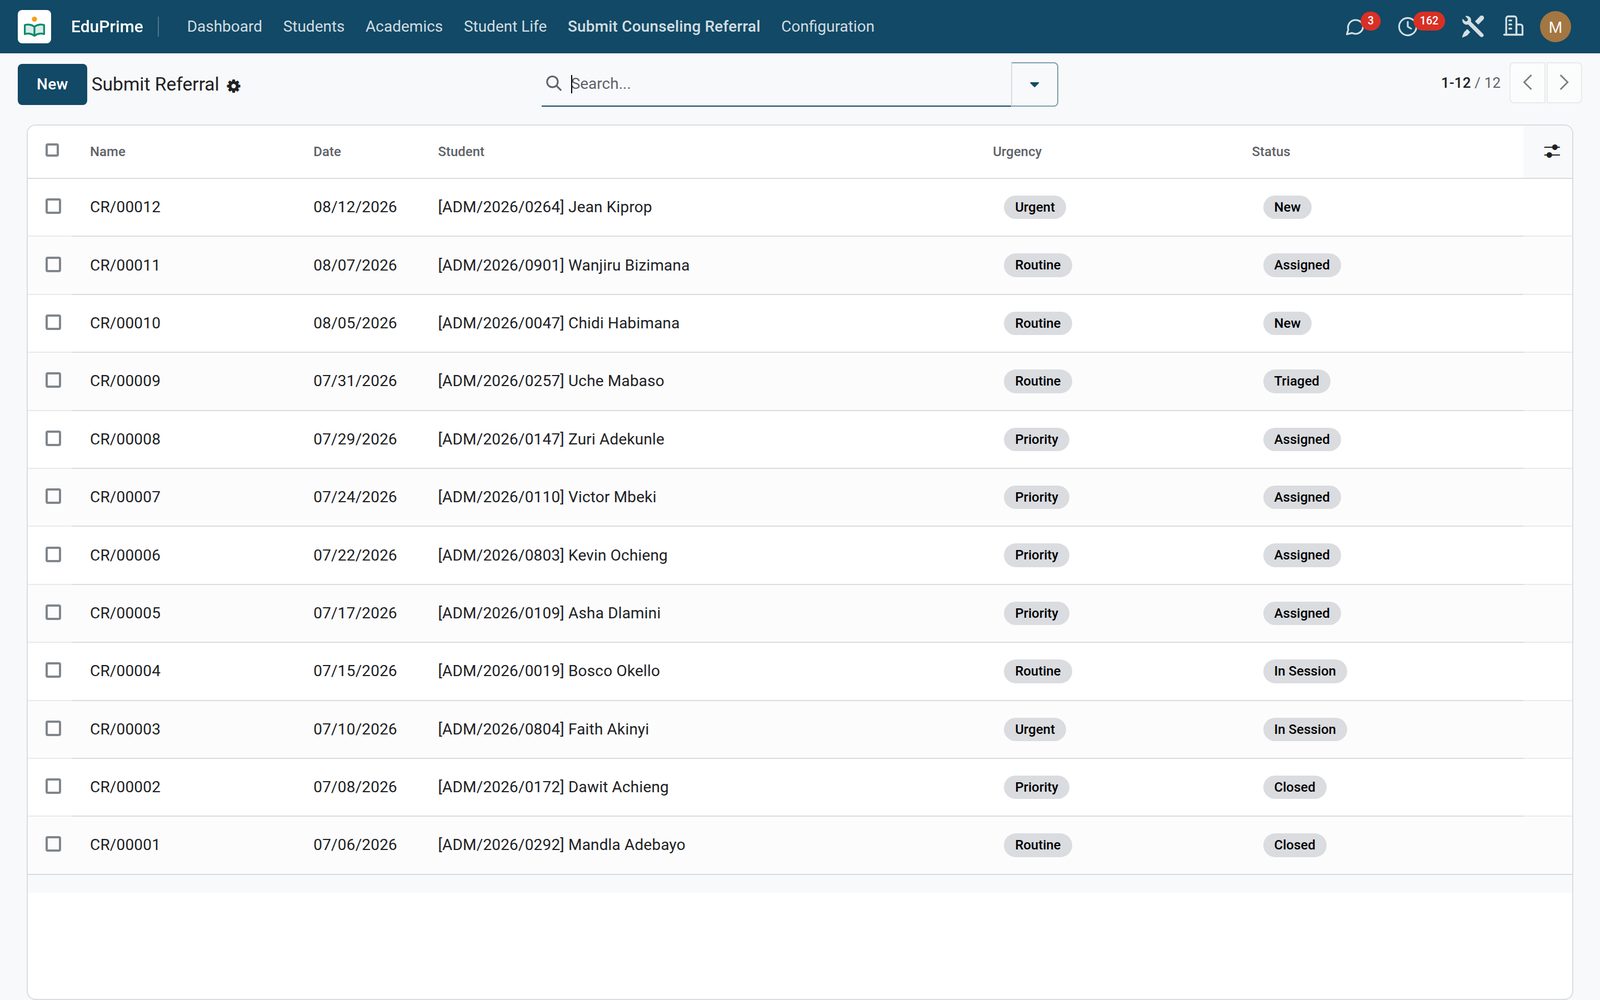This screenshot has width=1600, height=1000.
Task: Open record CR/00011
Action: [x=125, y=265]
